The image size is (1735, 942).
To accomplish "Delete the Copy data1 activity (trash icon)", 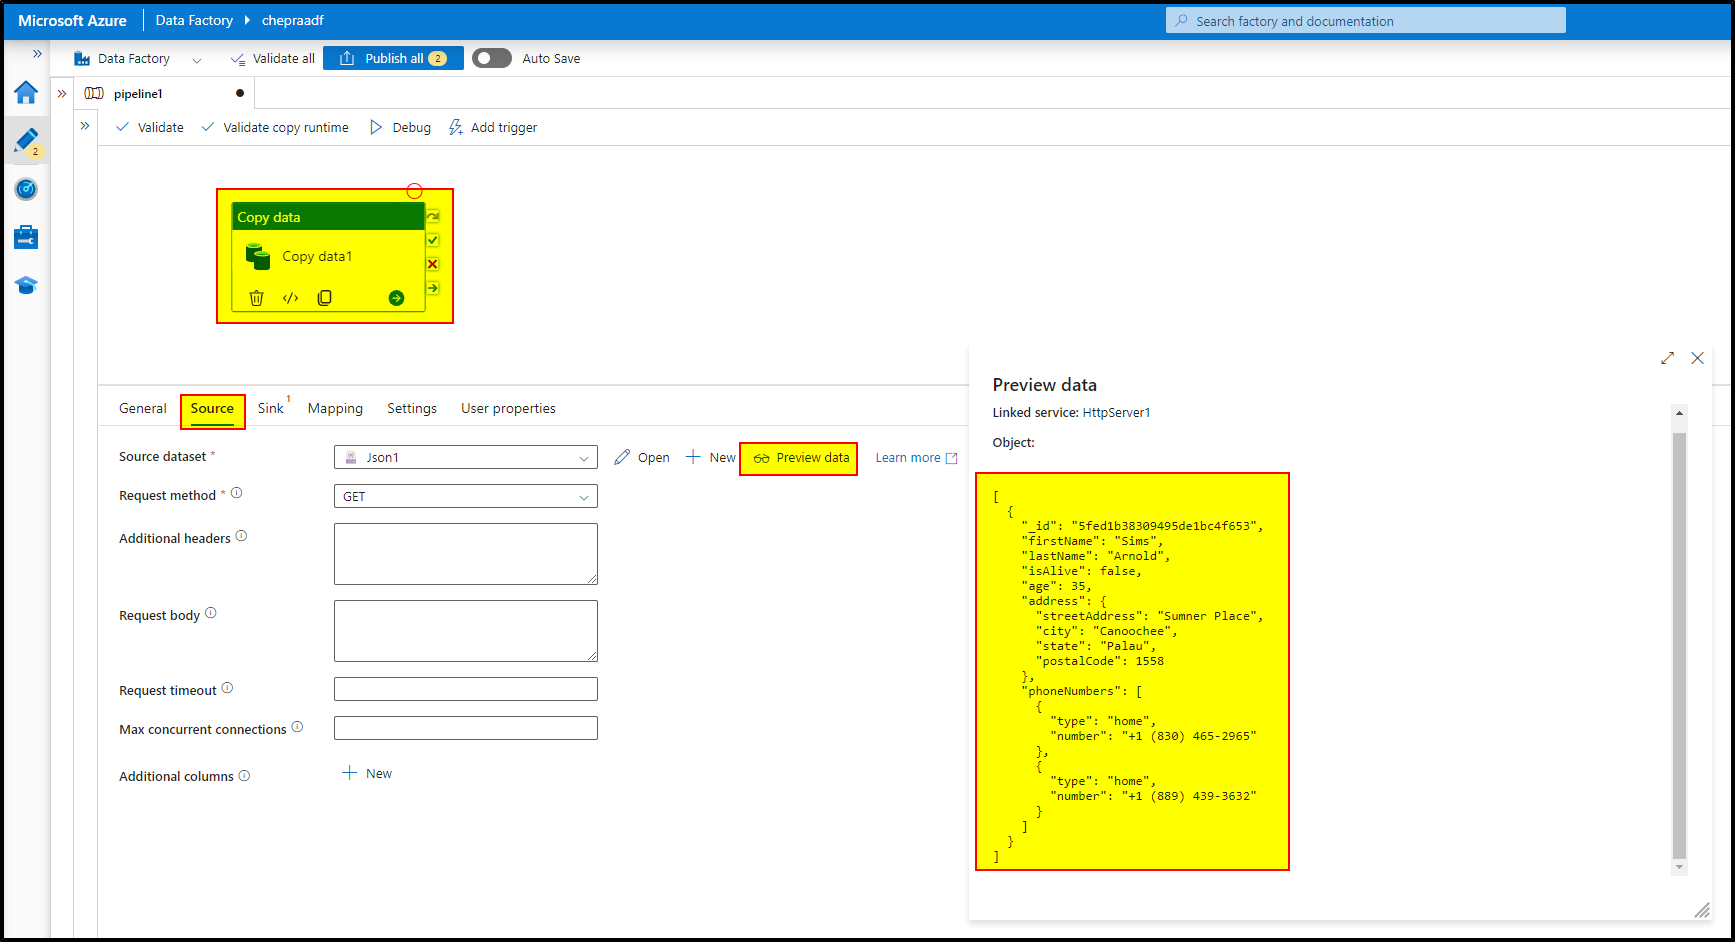I will coord(256,298).
